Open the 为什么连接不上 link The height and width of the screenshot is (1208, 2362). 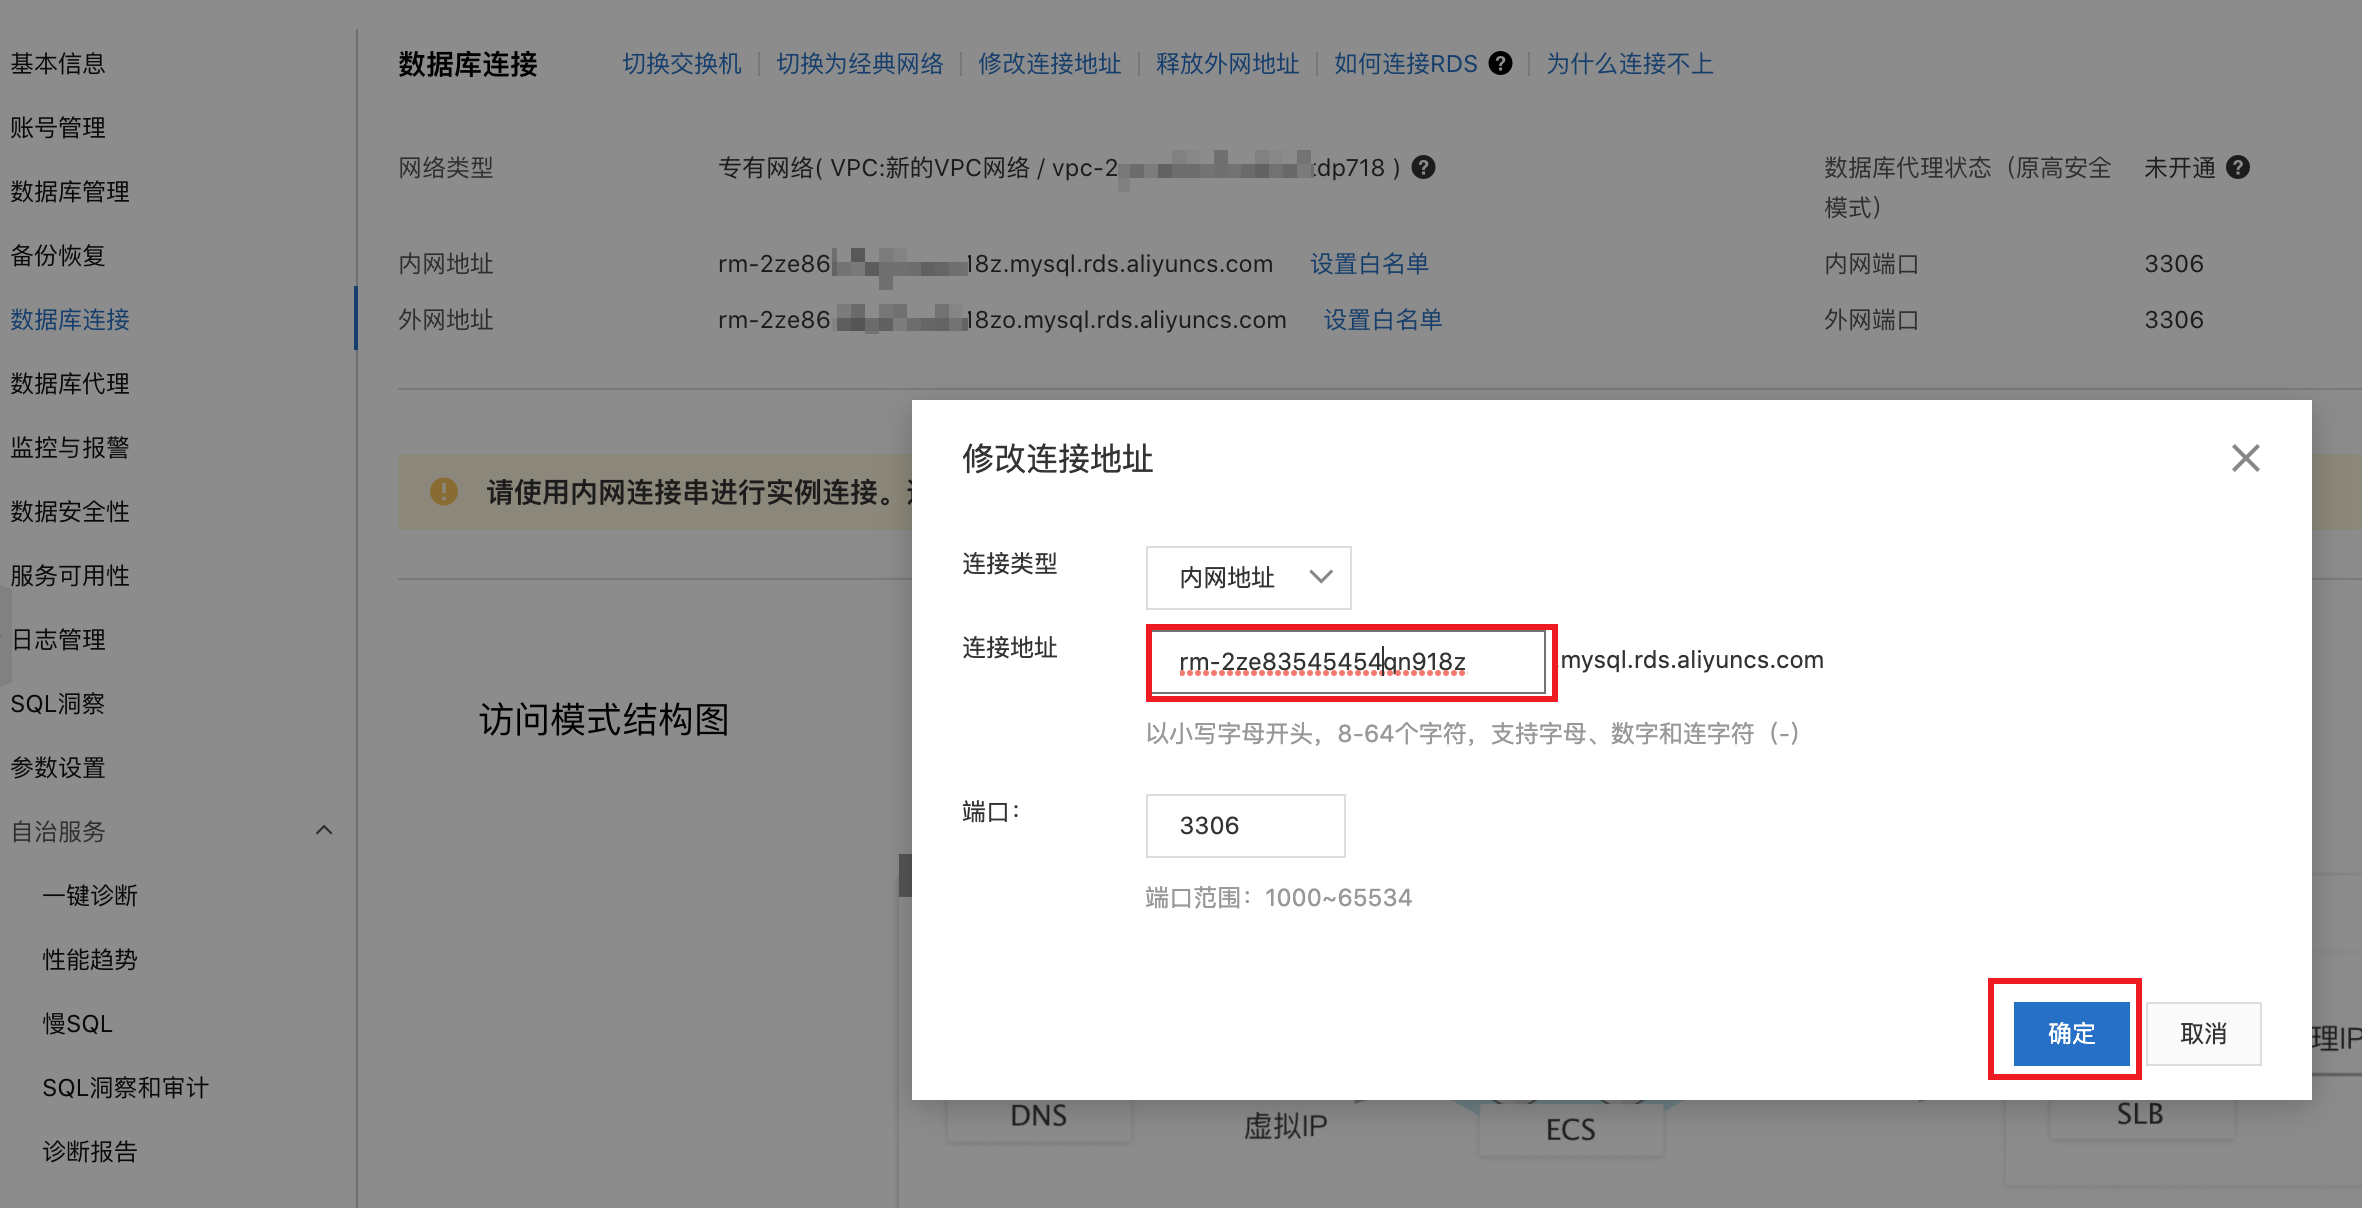1630,63
